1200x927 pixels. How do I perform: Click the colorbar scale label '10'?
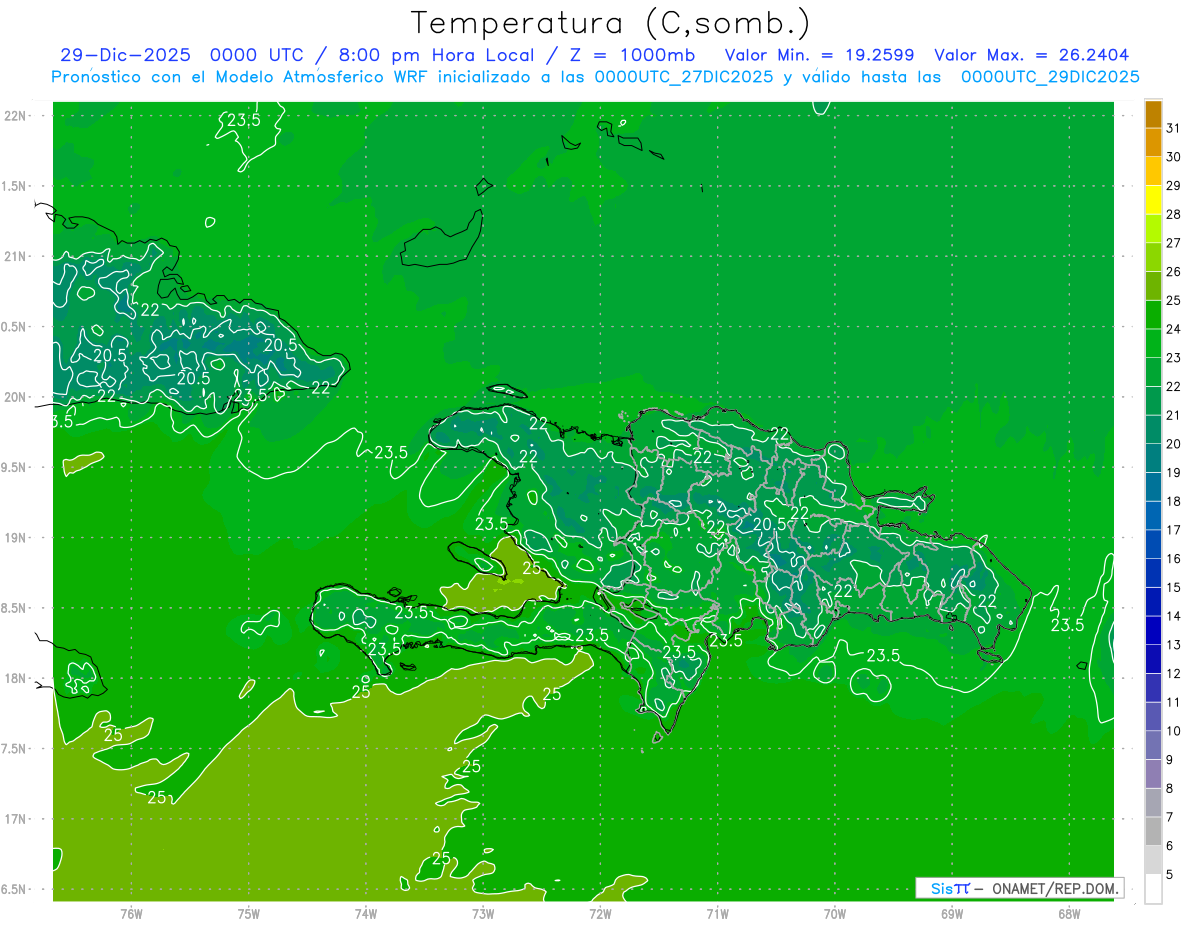[x=1174, y=731]
